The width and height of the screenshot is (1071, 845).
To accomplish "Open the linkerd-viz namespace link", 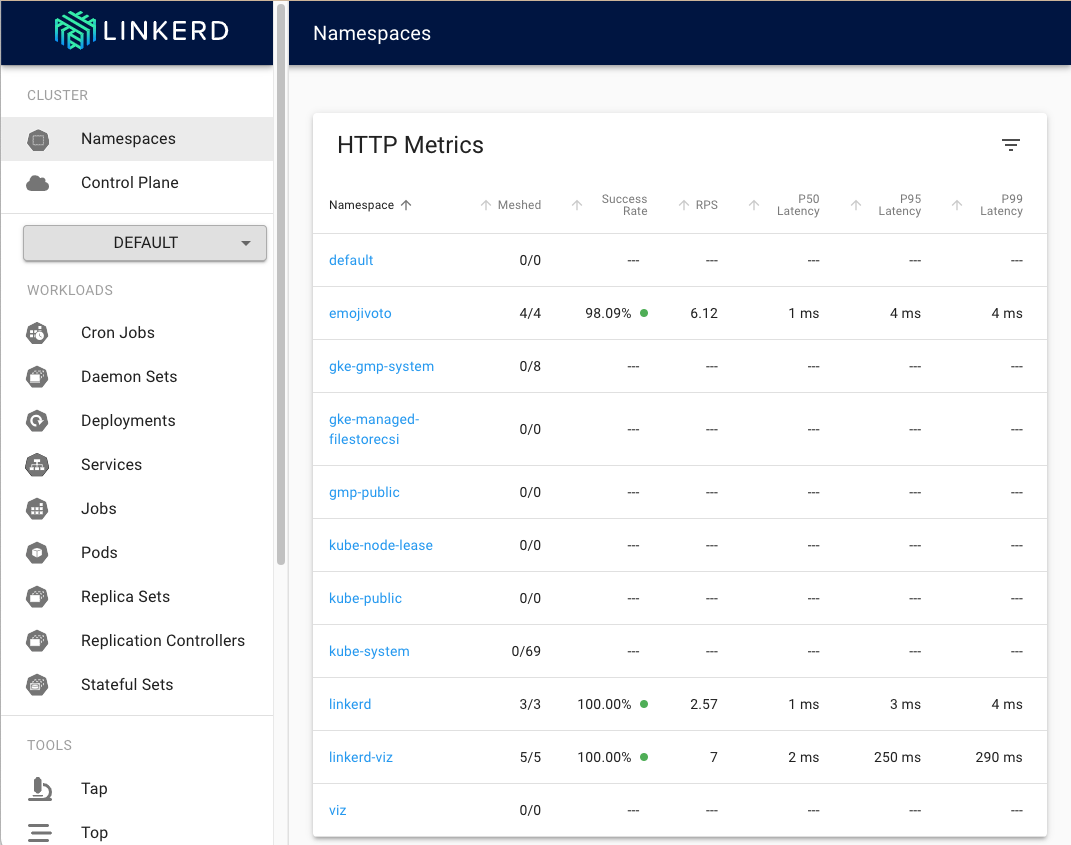I will (361, 758).
